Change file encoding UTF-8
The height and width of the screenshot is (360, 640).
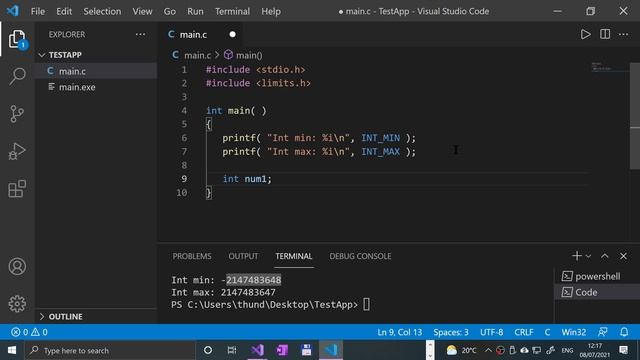491,332
